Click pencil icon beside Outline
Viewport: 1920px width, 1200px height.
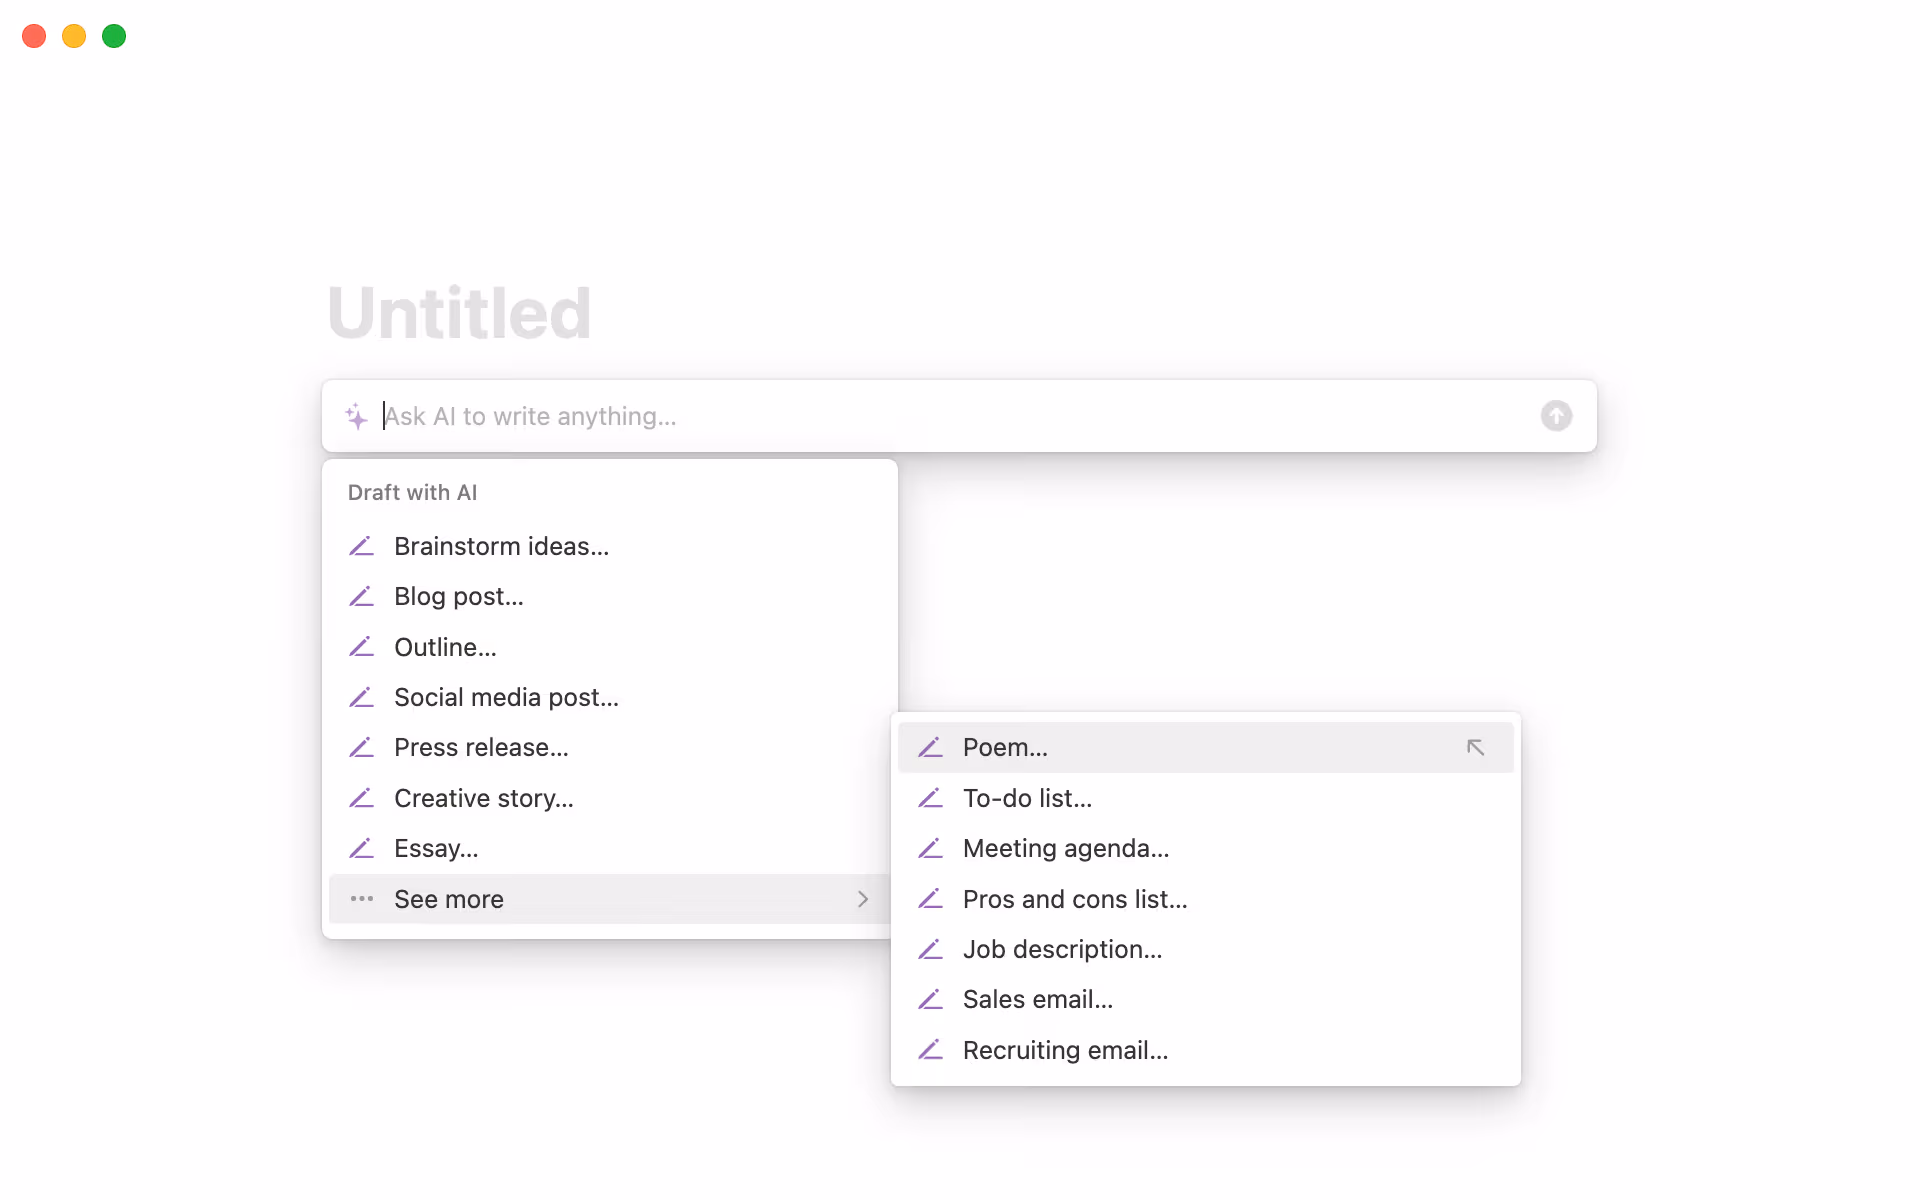[x=361, y=647]
